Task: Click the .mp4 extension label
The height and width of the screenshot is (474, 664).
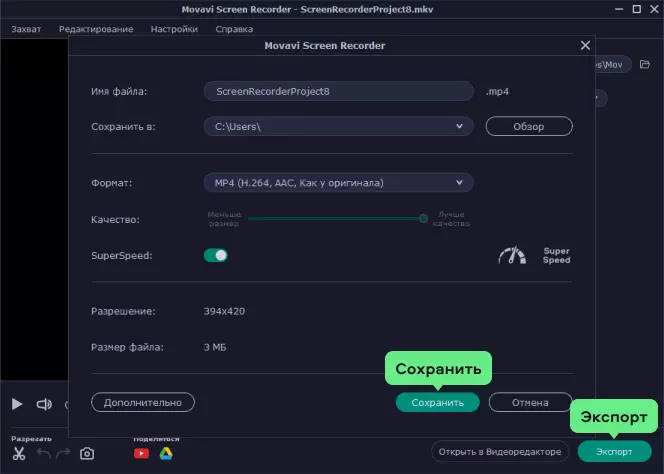Action: coord(497,91)
